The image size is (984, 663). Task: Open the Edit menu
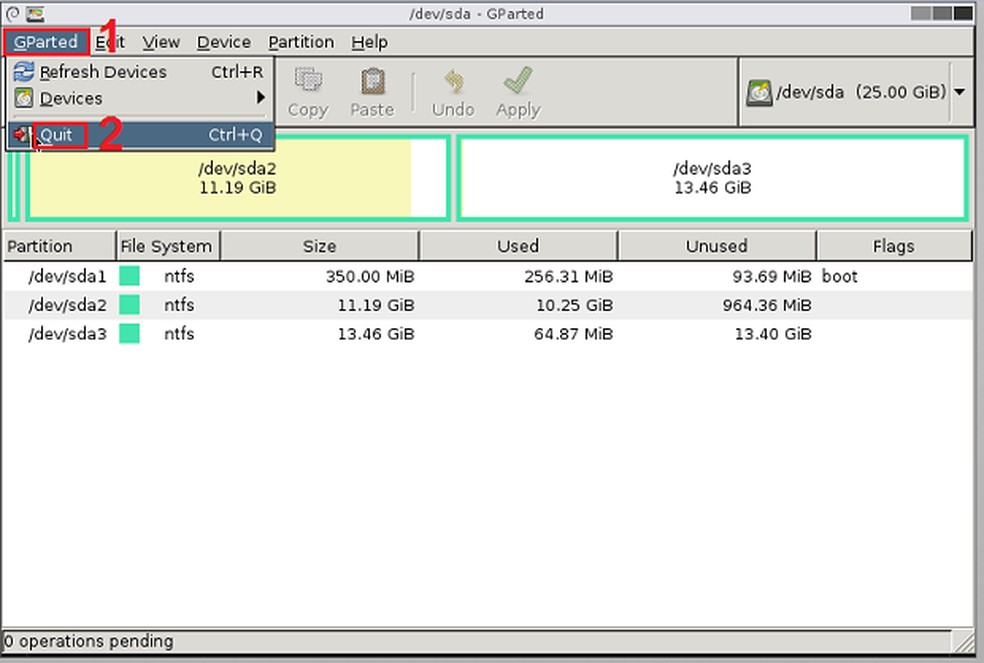[110, 42]
